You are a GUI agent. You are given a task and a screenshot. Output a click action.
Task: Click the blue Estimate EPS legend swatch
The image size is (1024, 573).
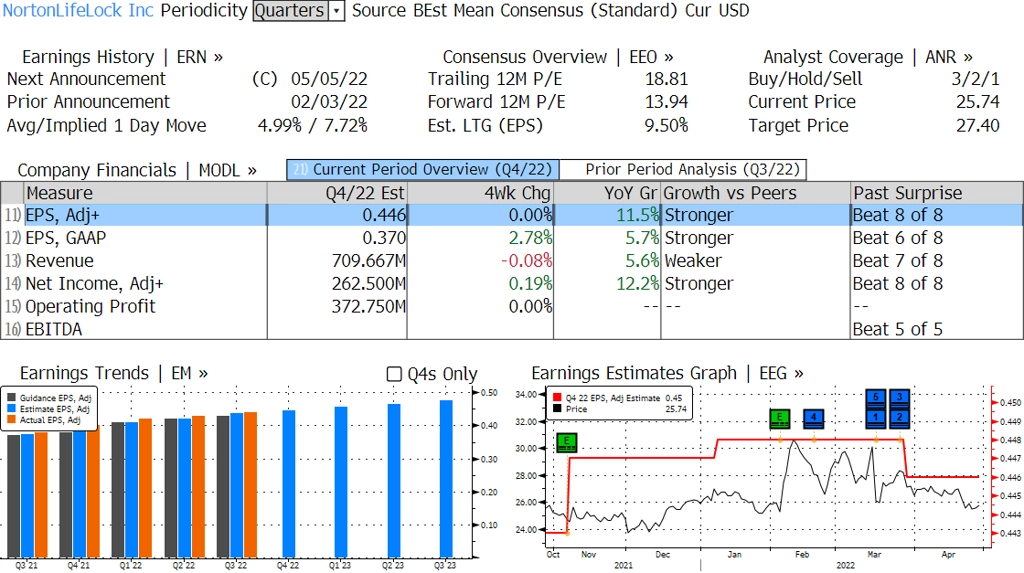(11, 409)
